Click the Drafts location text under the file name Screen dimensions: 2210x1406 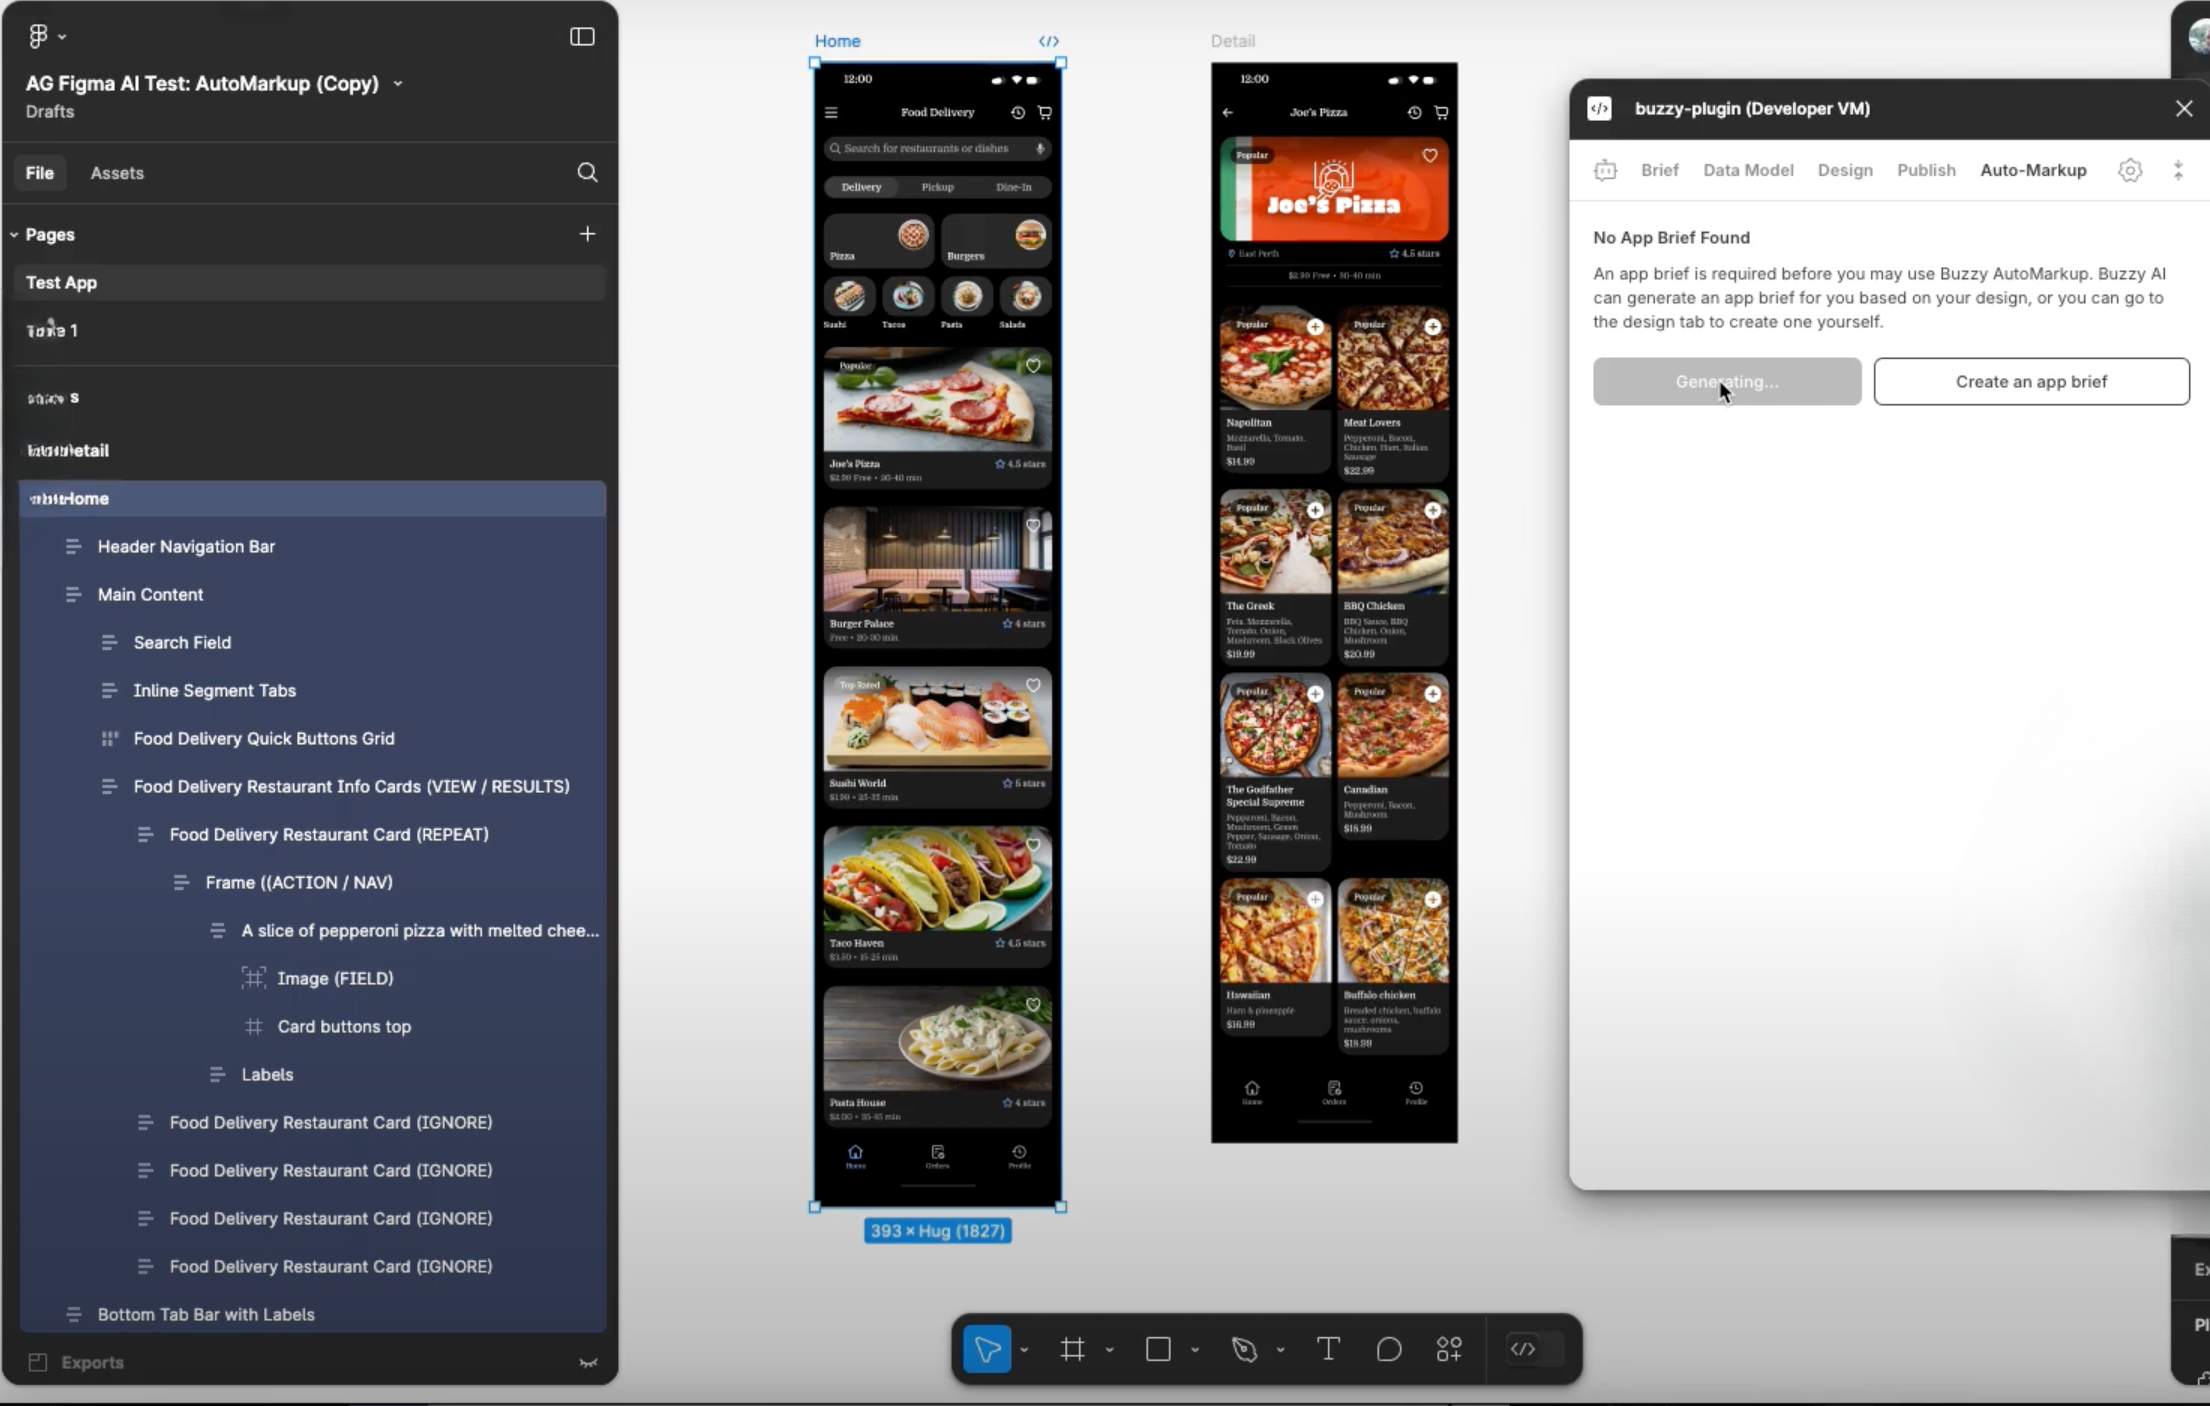pos(50,112)
